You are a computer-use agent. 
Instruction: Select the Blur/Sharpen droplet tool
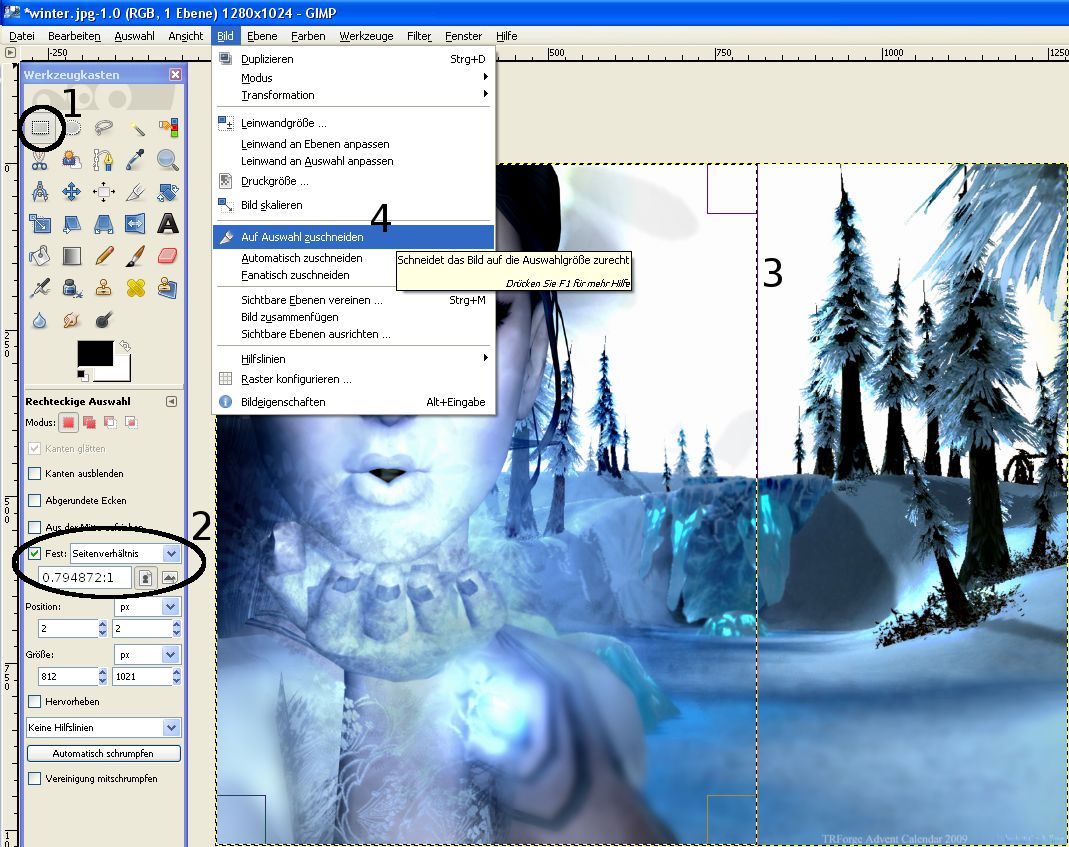tap(40, 320)
